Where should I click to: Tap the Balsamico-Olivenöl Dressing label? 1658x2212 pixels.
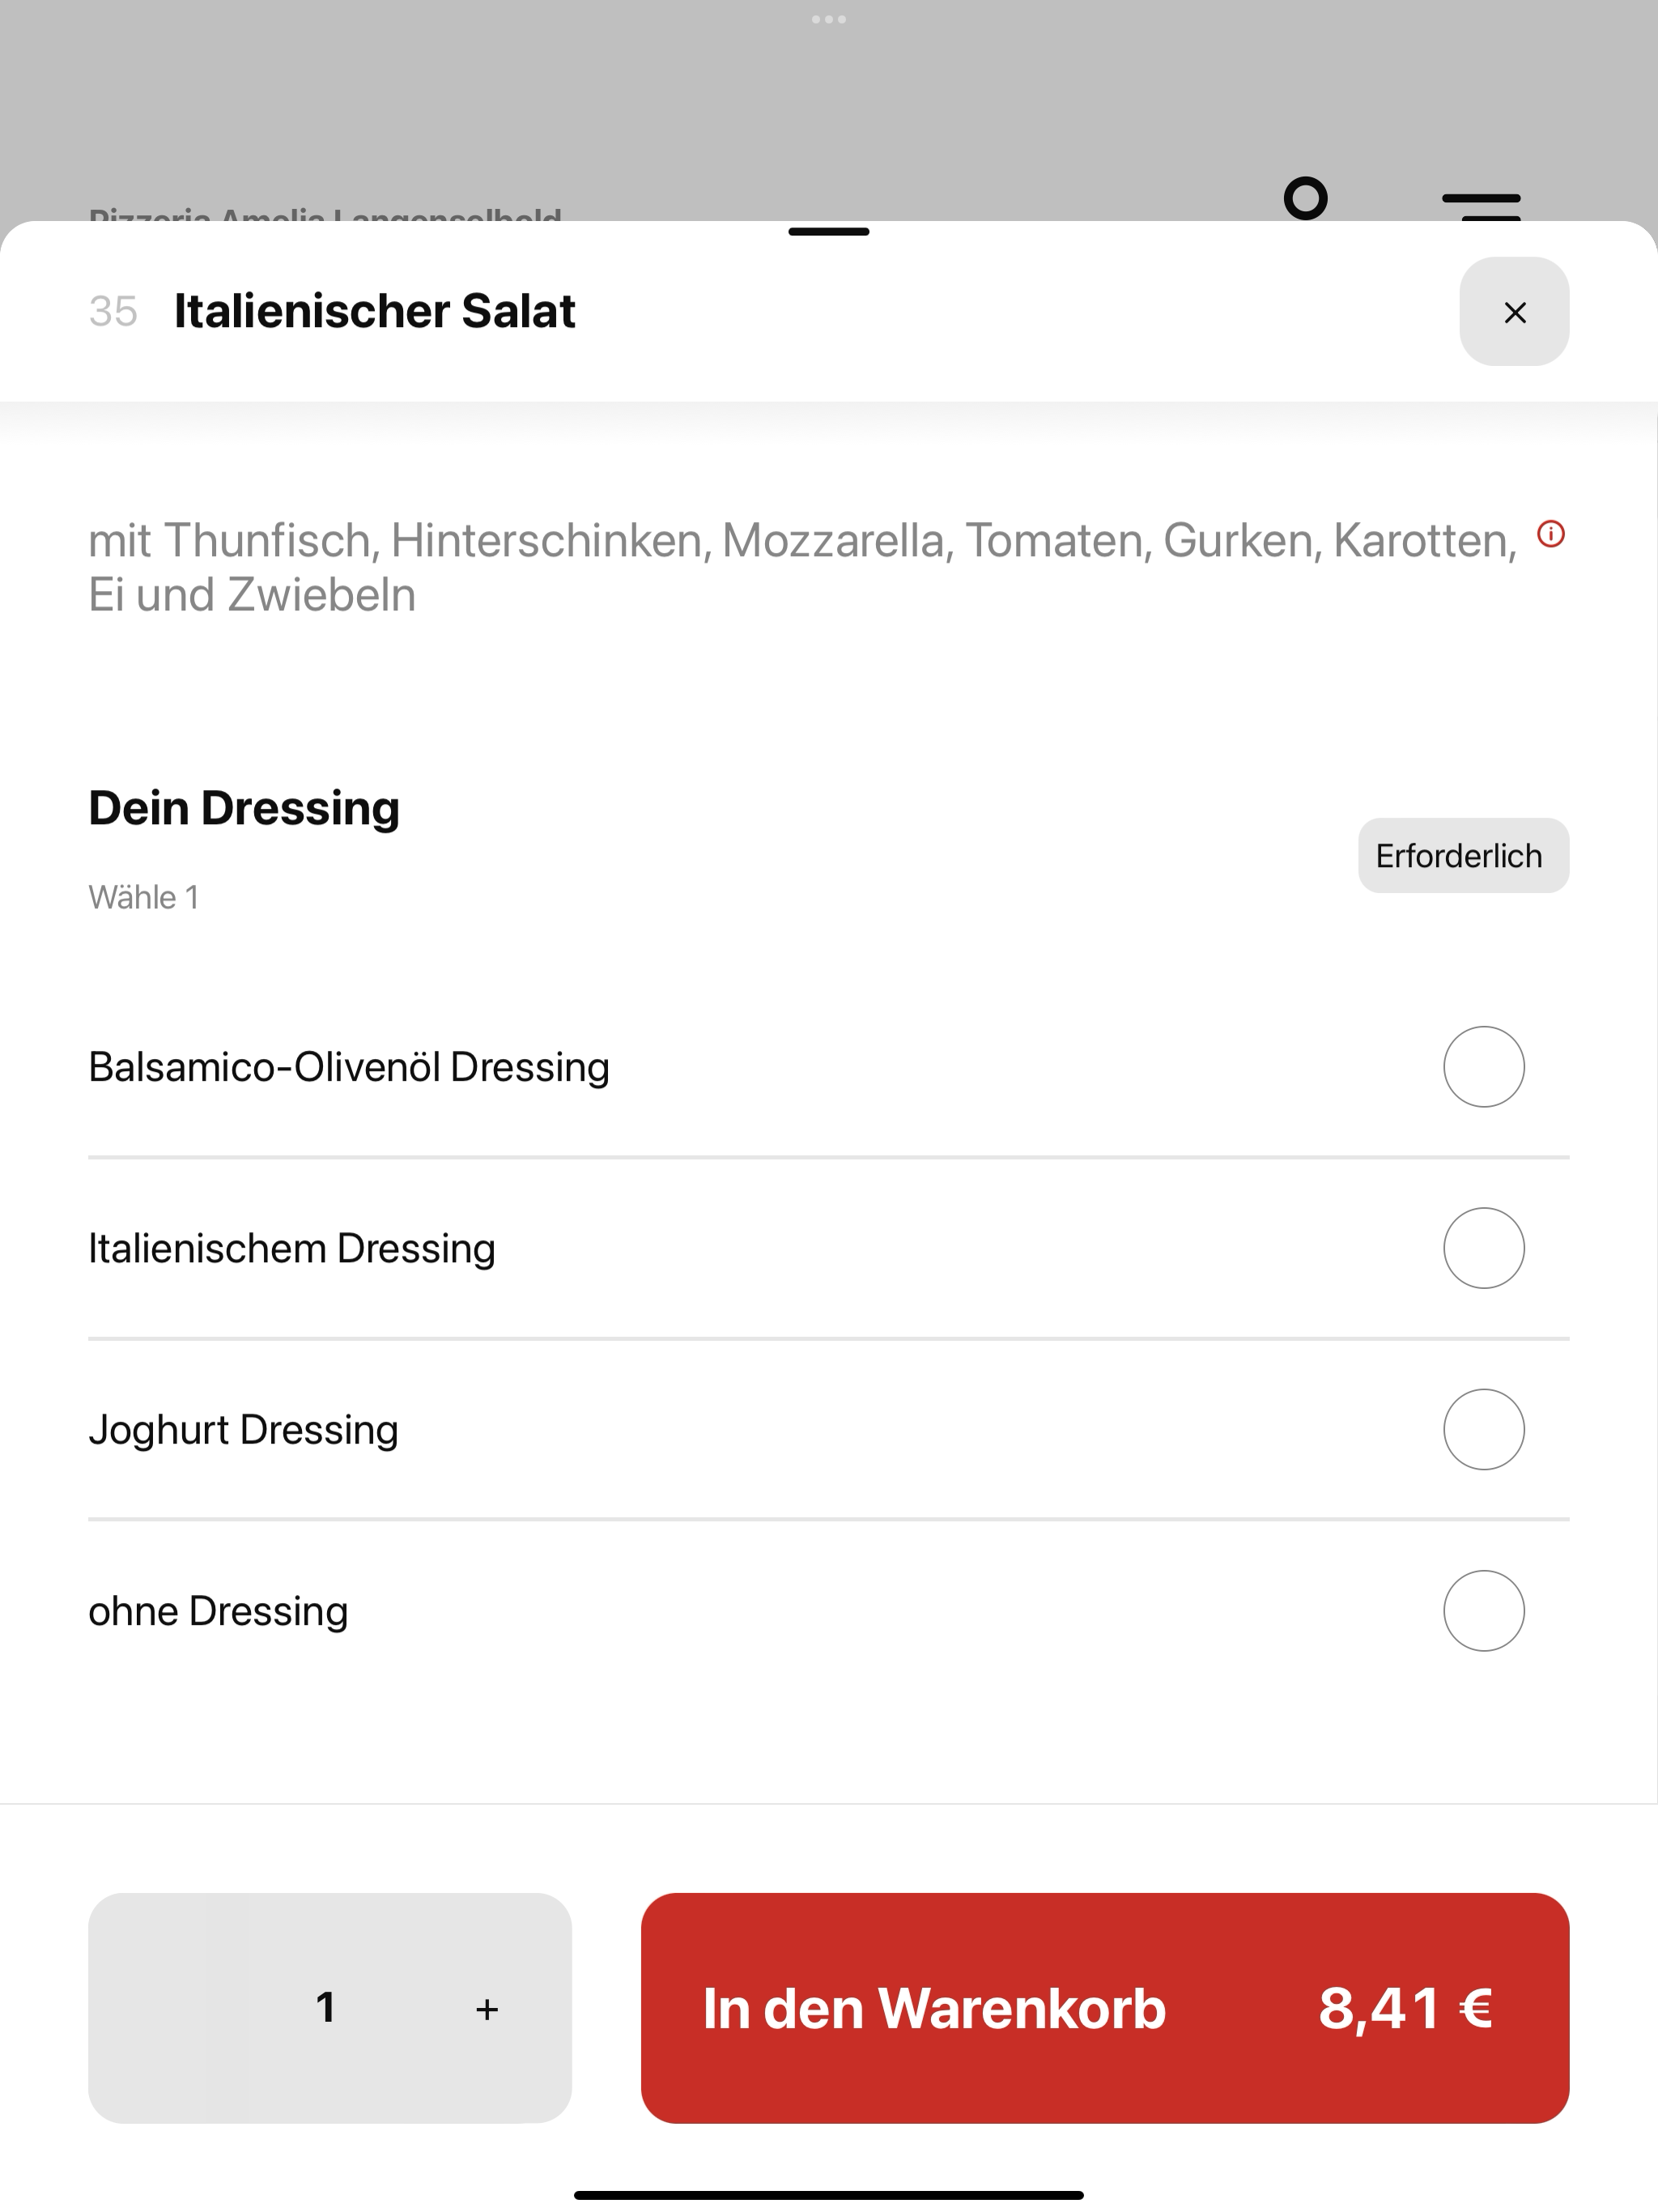coord(349,1067)
